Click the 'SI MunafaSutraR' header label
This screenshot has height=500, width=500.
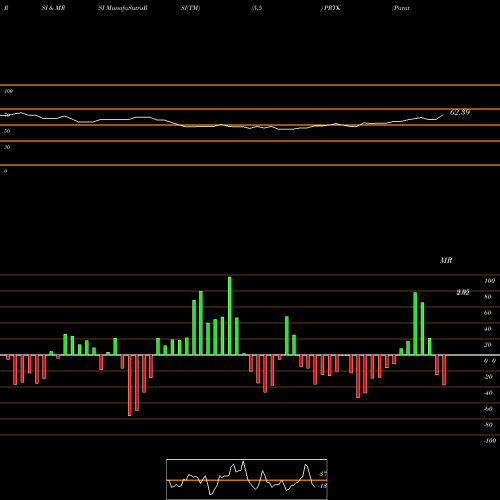tap(123, 8)
